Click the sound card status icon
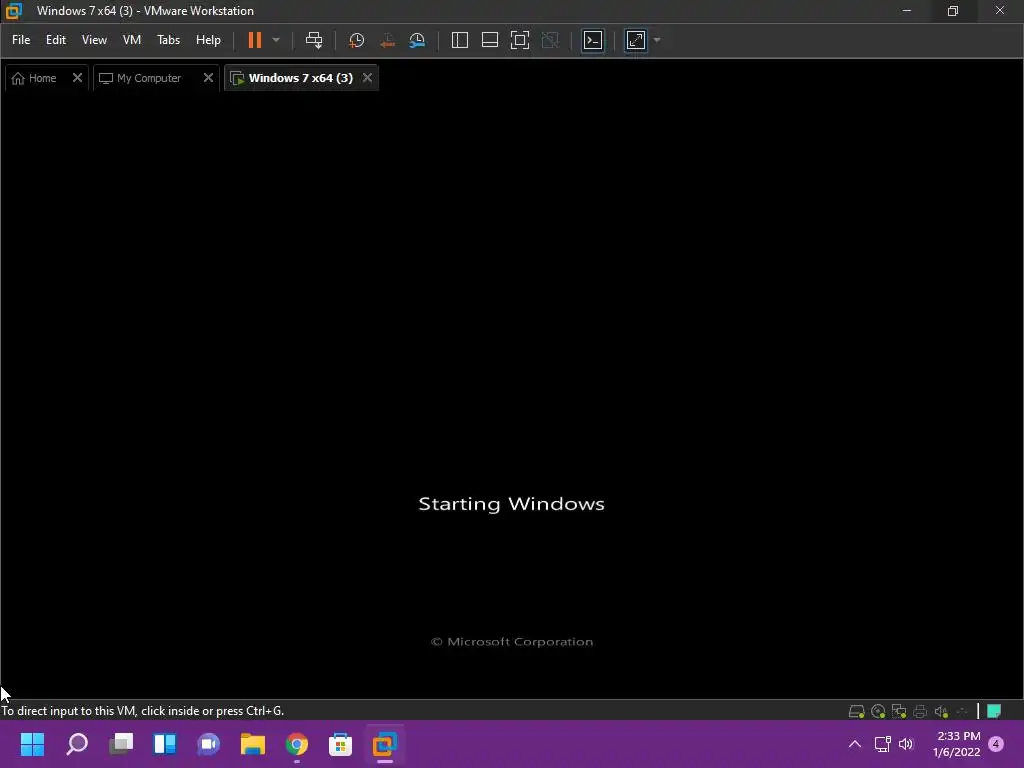Image resolution: width=1024 pixels, height=768 pixels. (941, 711)
